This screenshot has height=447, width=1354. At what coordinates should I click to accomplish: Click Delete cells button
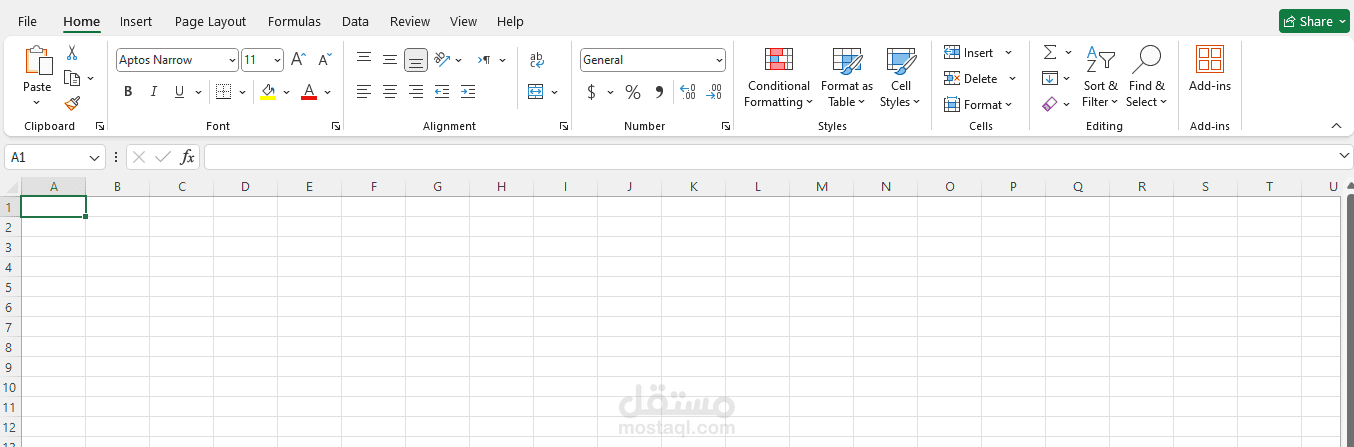pyautogui.click(x=971, y=78)
